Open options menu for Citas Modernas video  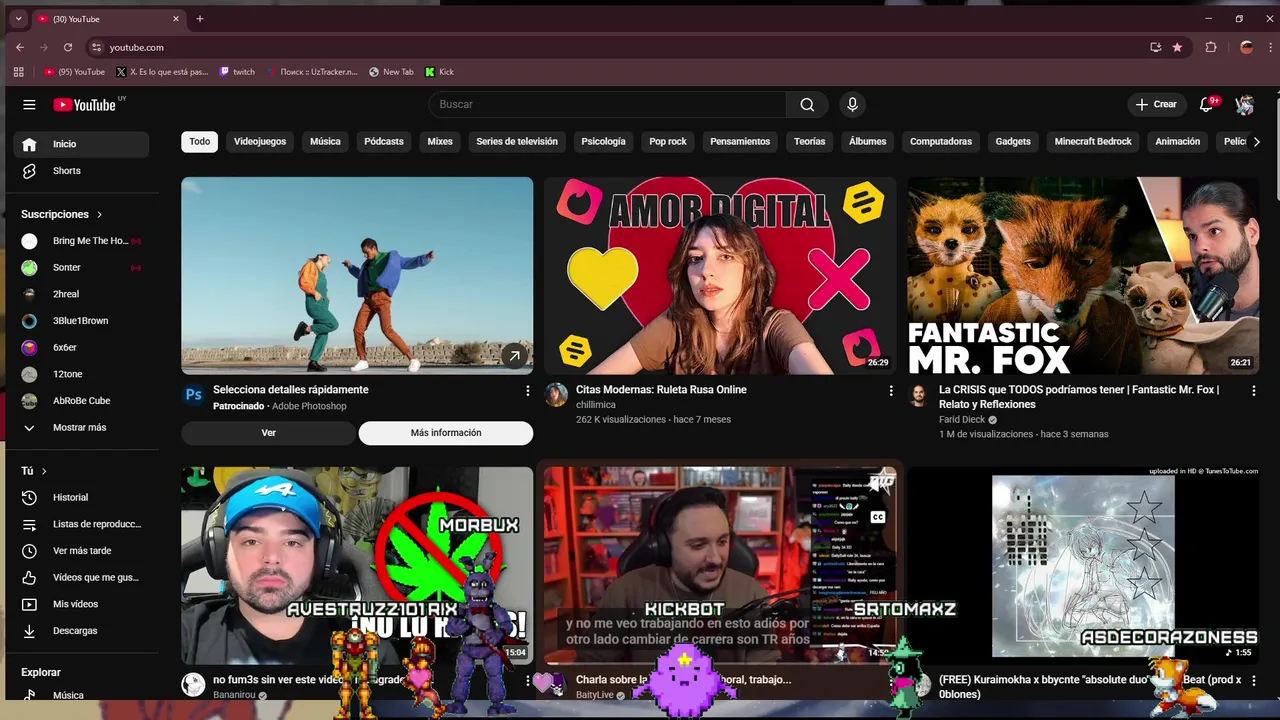[x=891, y=391]
